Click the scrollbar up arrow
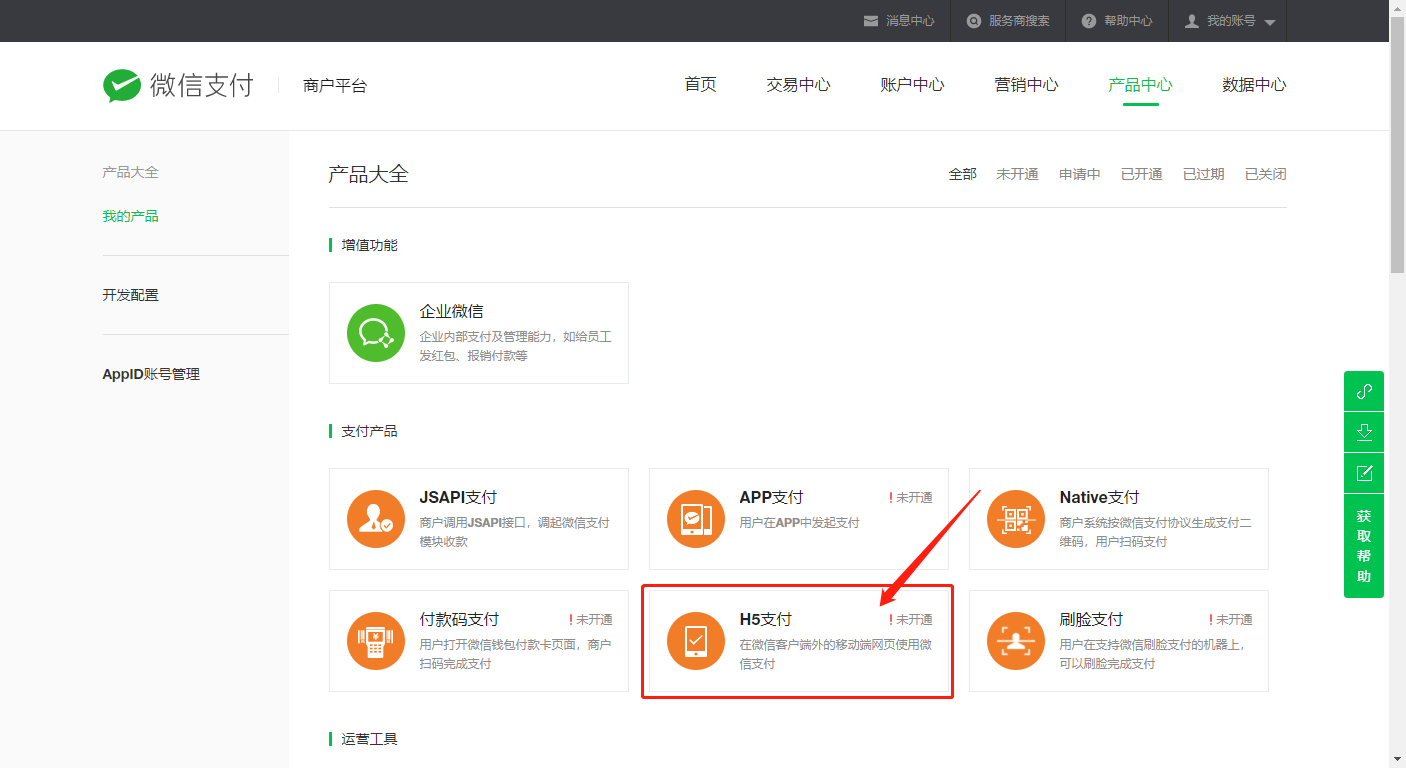Screen dimensions: 1406x768 click(x=1398, y=8)
